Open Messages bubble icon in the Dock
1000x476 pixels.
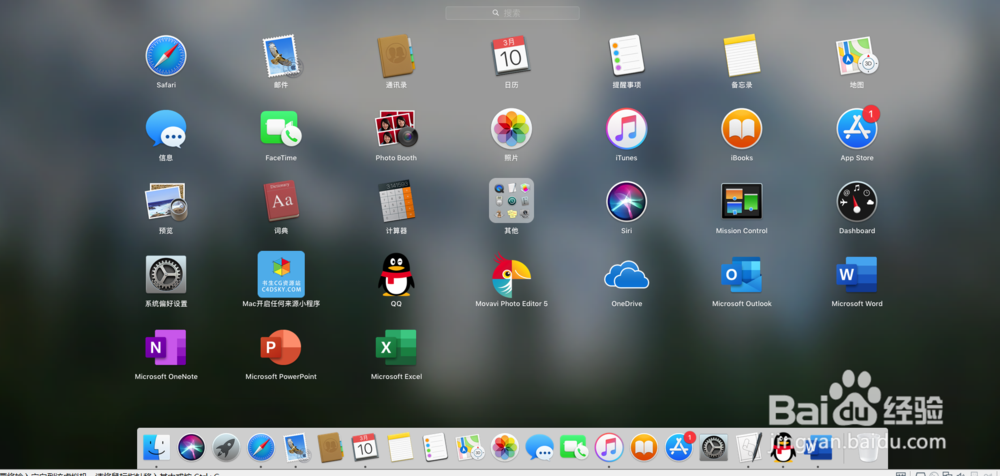pos(540,448)
